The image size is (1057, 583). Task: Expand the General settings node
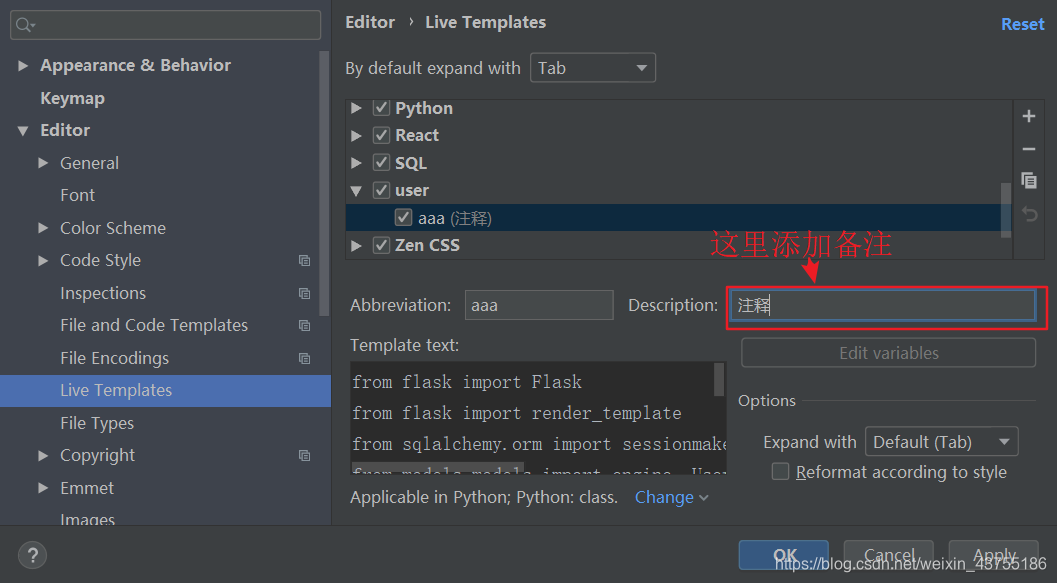pyautogui.click(x=43, y=163)
